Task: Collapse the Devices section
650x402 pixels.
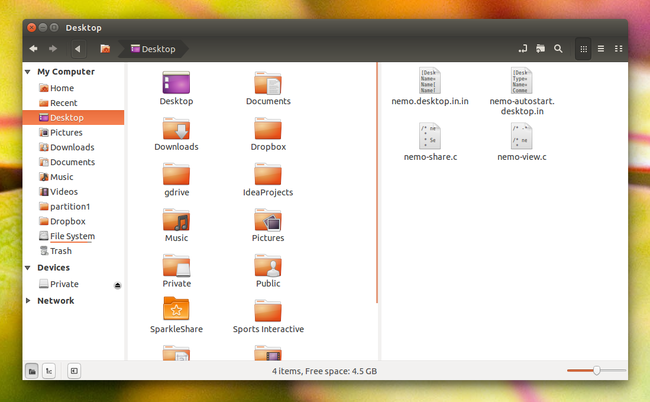Action: (28, 268)
